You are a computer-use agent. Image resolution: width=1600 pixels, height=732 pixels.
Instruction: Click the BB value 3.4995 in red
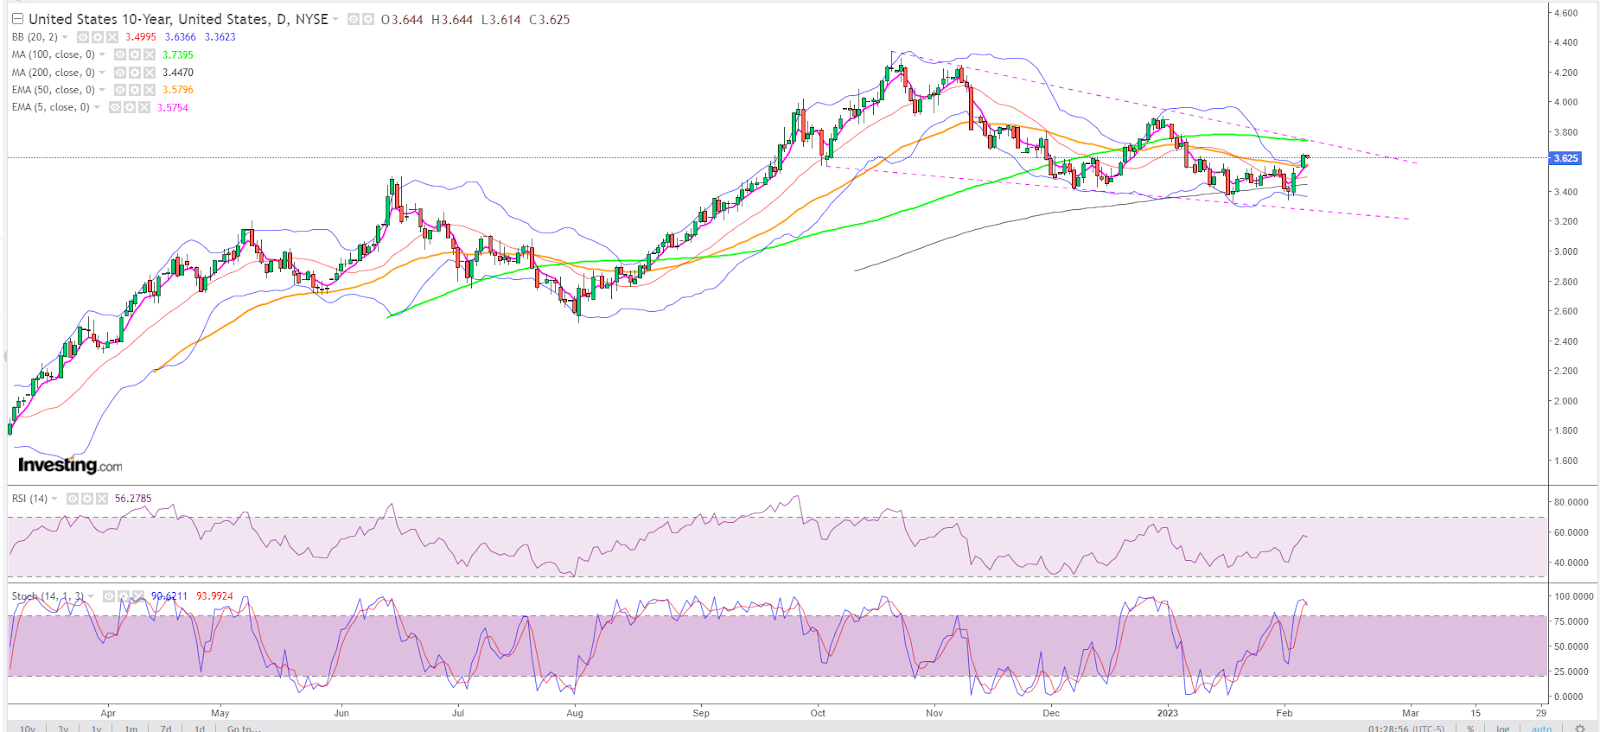(x=141, y=37)
